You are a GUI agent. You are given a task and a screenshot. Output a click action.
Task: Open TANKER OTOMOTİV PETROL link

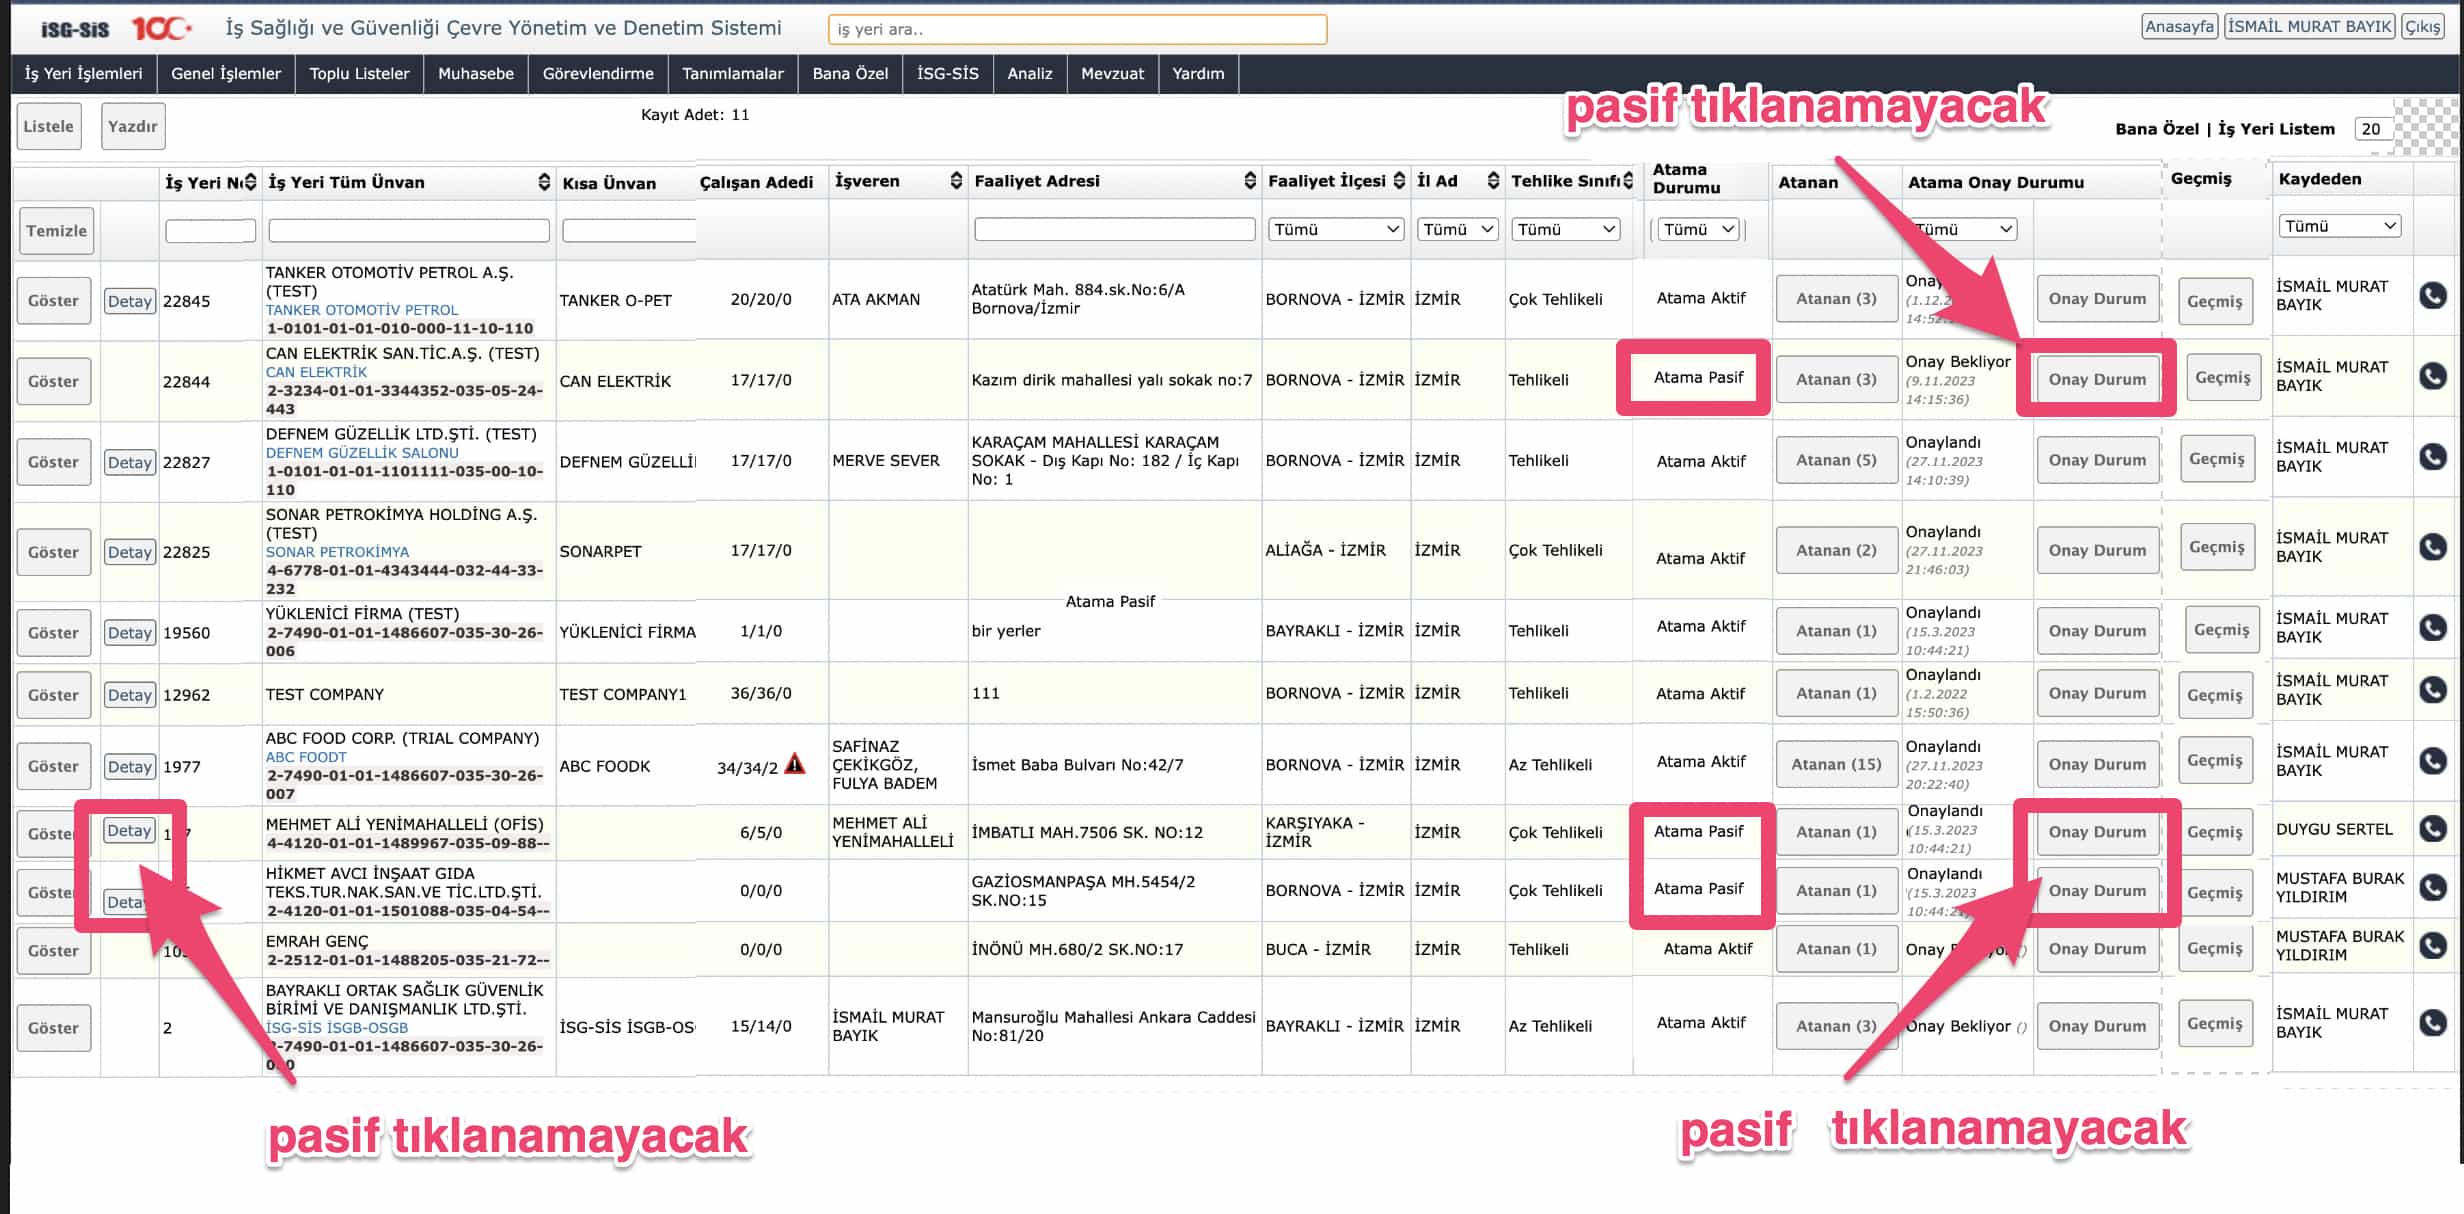point(361,310)
